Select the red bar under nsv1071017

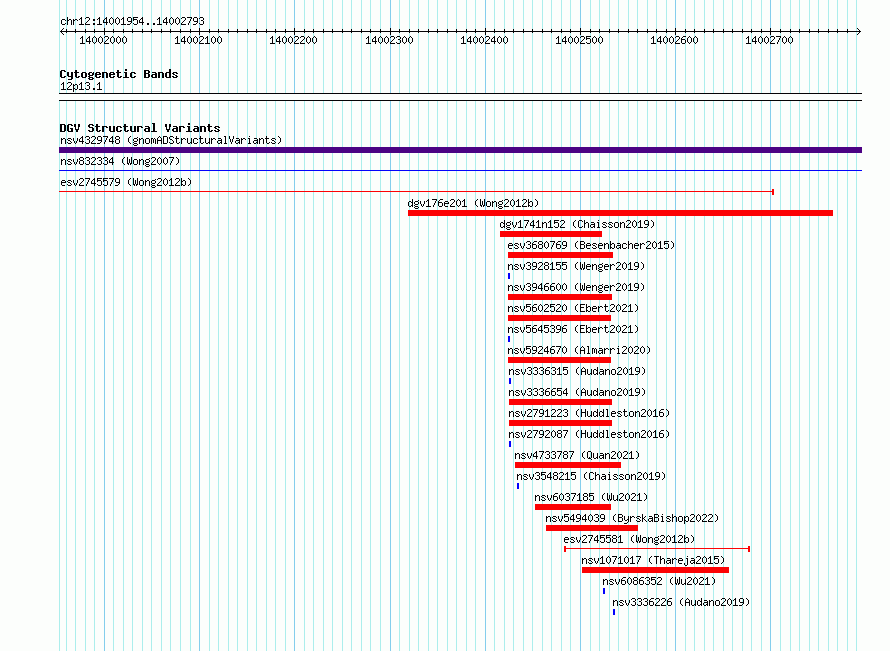(656, 570)
